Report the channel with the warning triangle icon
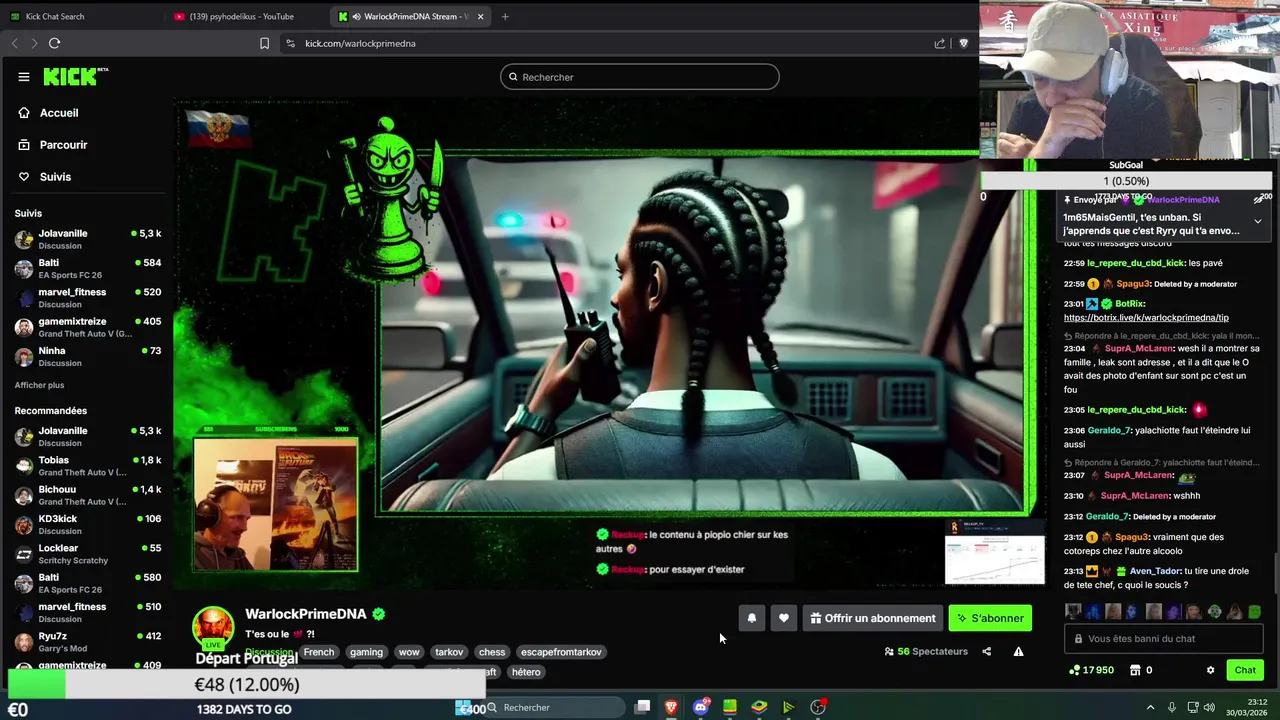 1018,651
